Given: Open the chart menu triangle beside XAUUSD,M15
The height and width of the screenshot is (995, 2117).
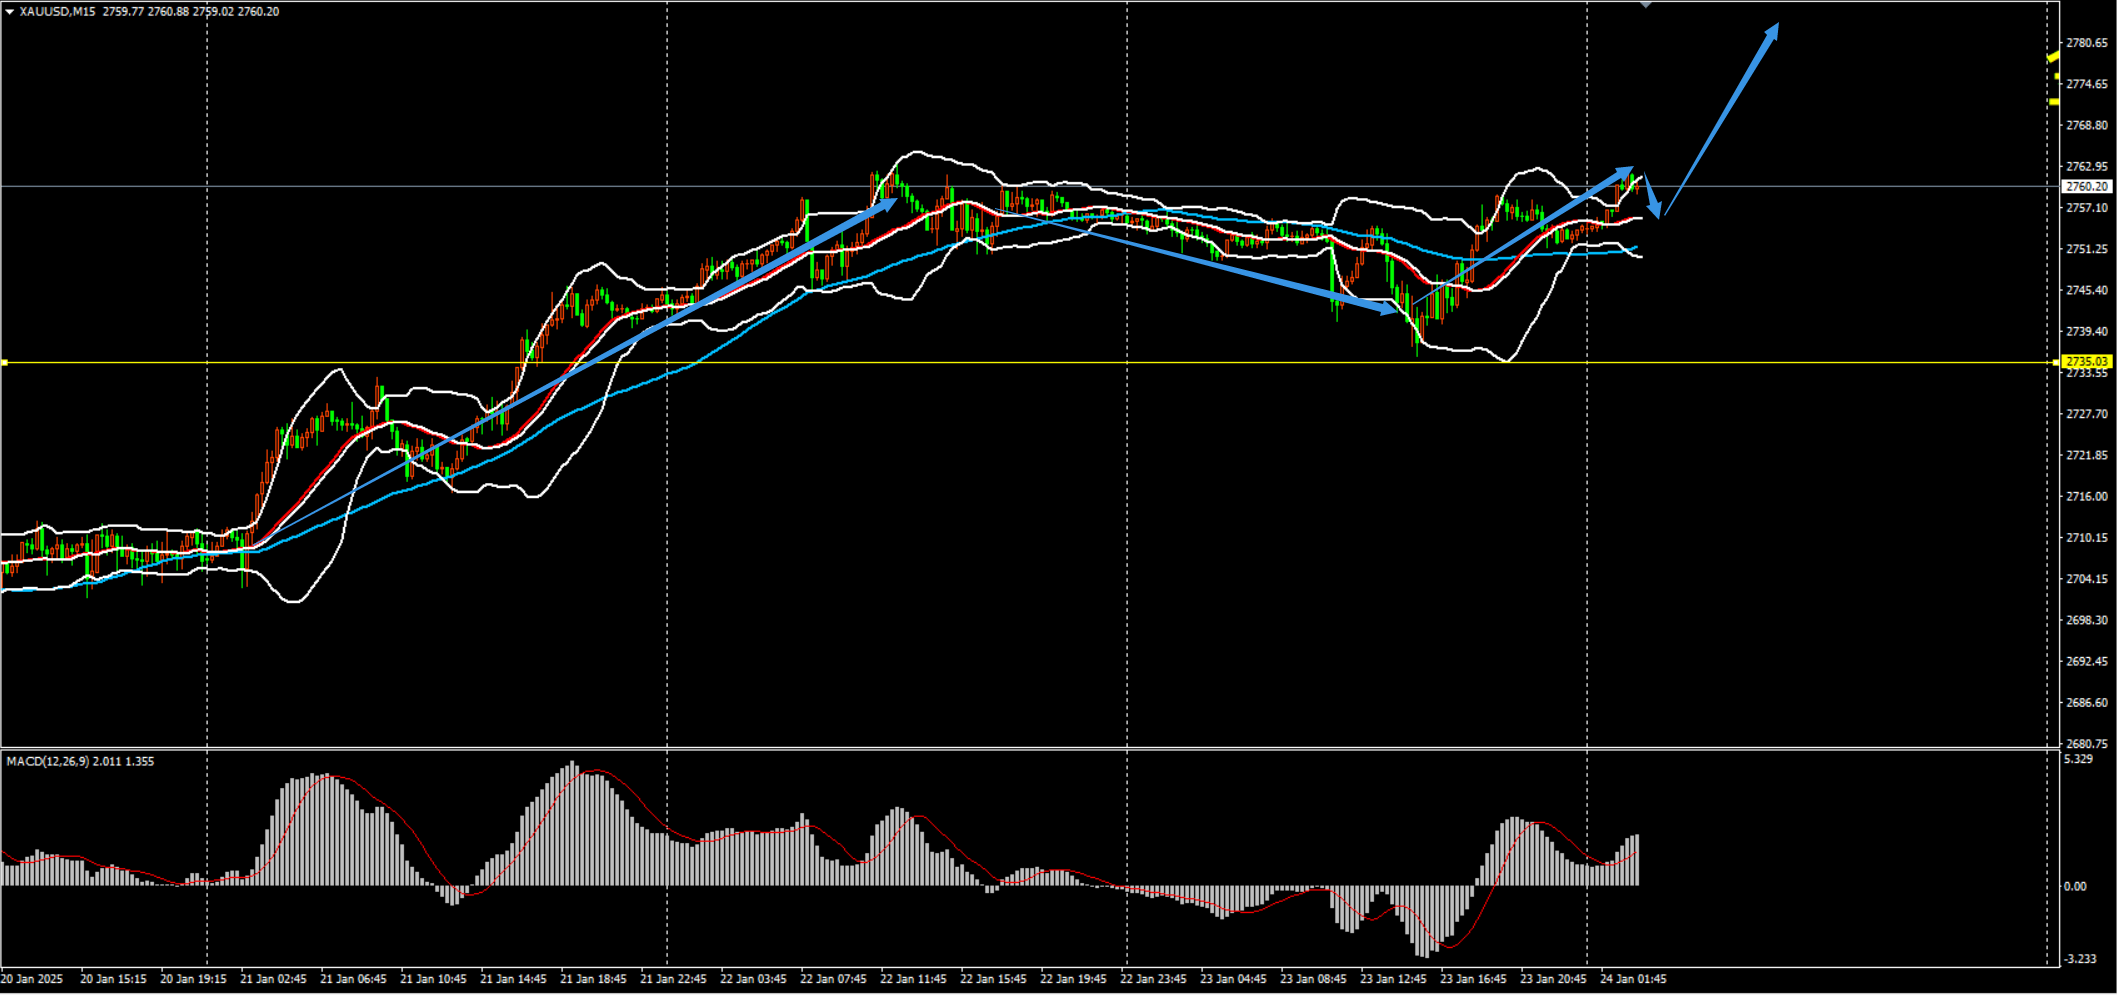Looking at the screenshot, I should click(x=10, y=12).
